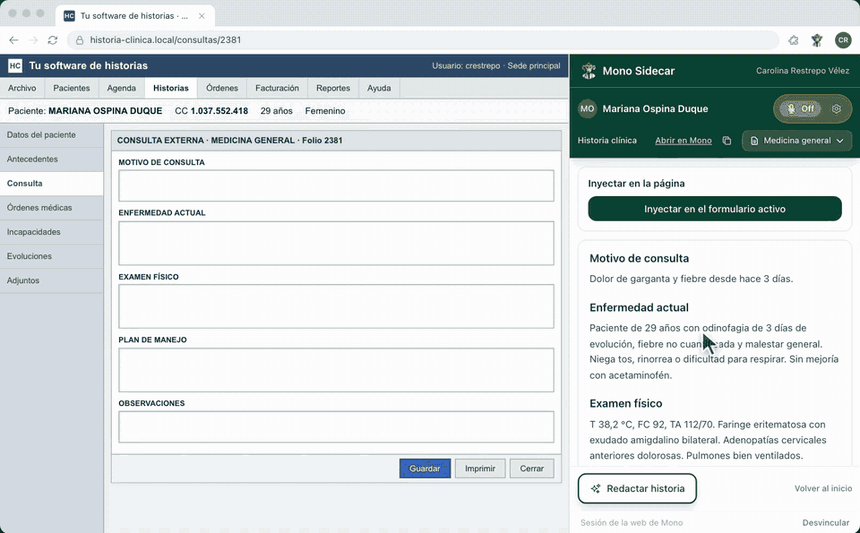Go back with the browser back arrow
This screenshot has width=860, height=533.
tap(14, 40)
